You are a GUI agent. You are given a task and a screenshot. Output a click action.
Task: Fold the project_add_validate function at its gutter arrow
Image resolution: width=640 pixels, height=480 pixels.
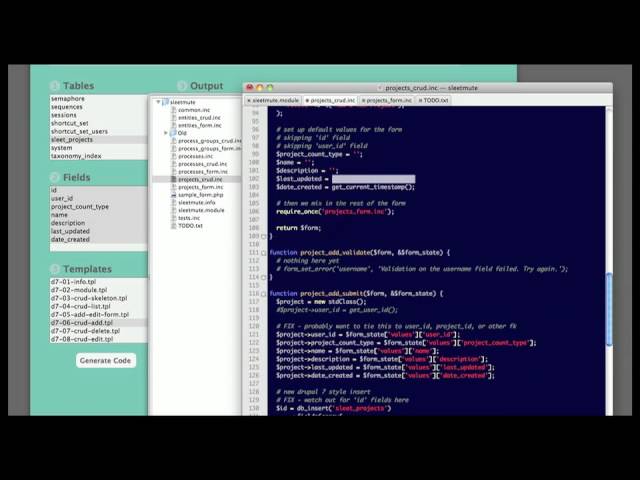point(265,252)
